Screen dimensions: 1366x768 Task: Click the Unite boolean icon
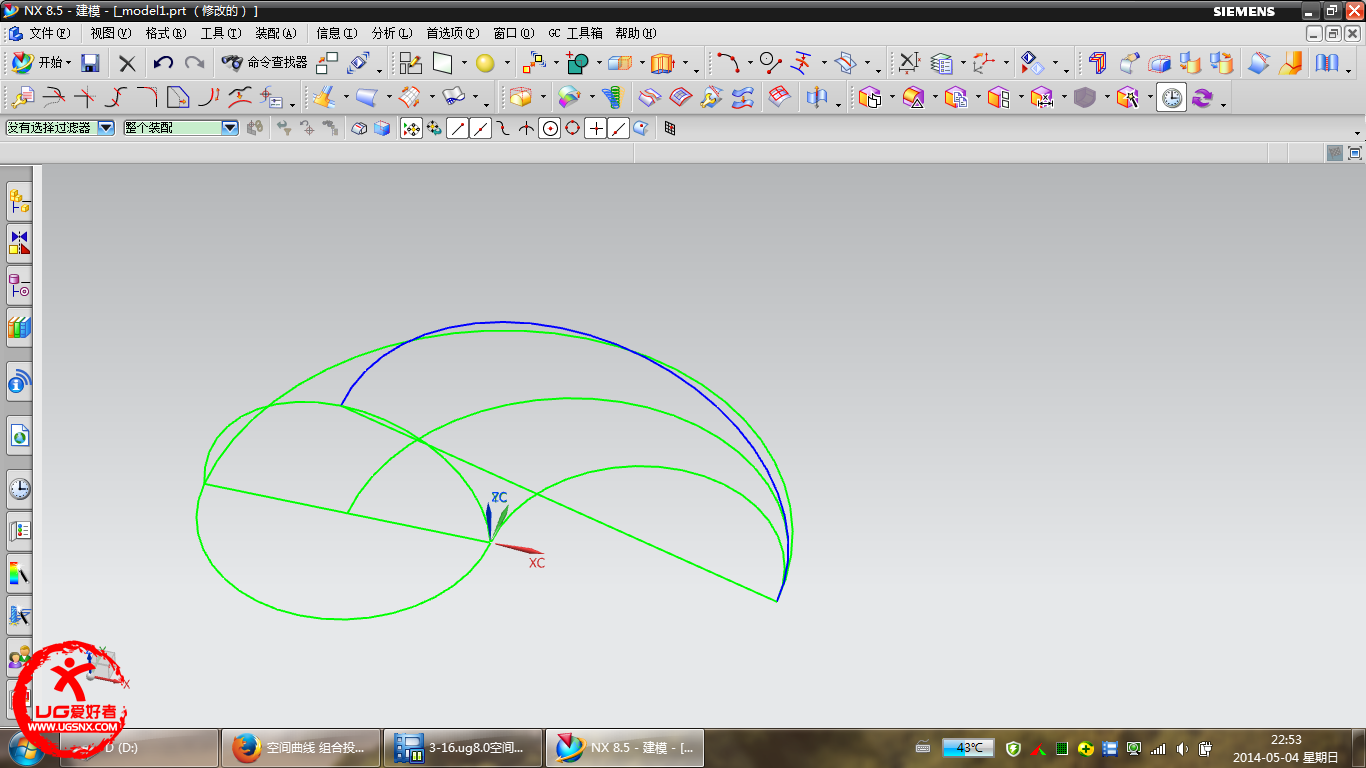[577, 63]
